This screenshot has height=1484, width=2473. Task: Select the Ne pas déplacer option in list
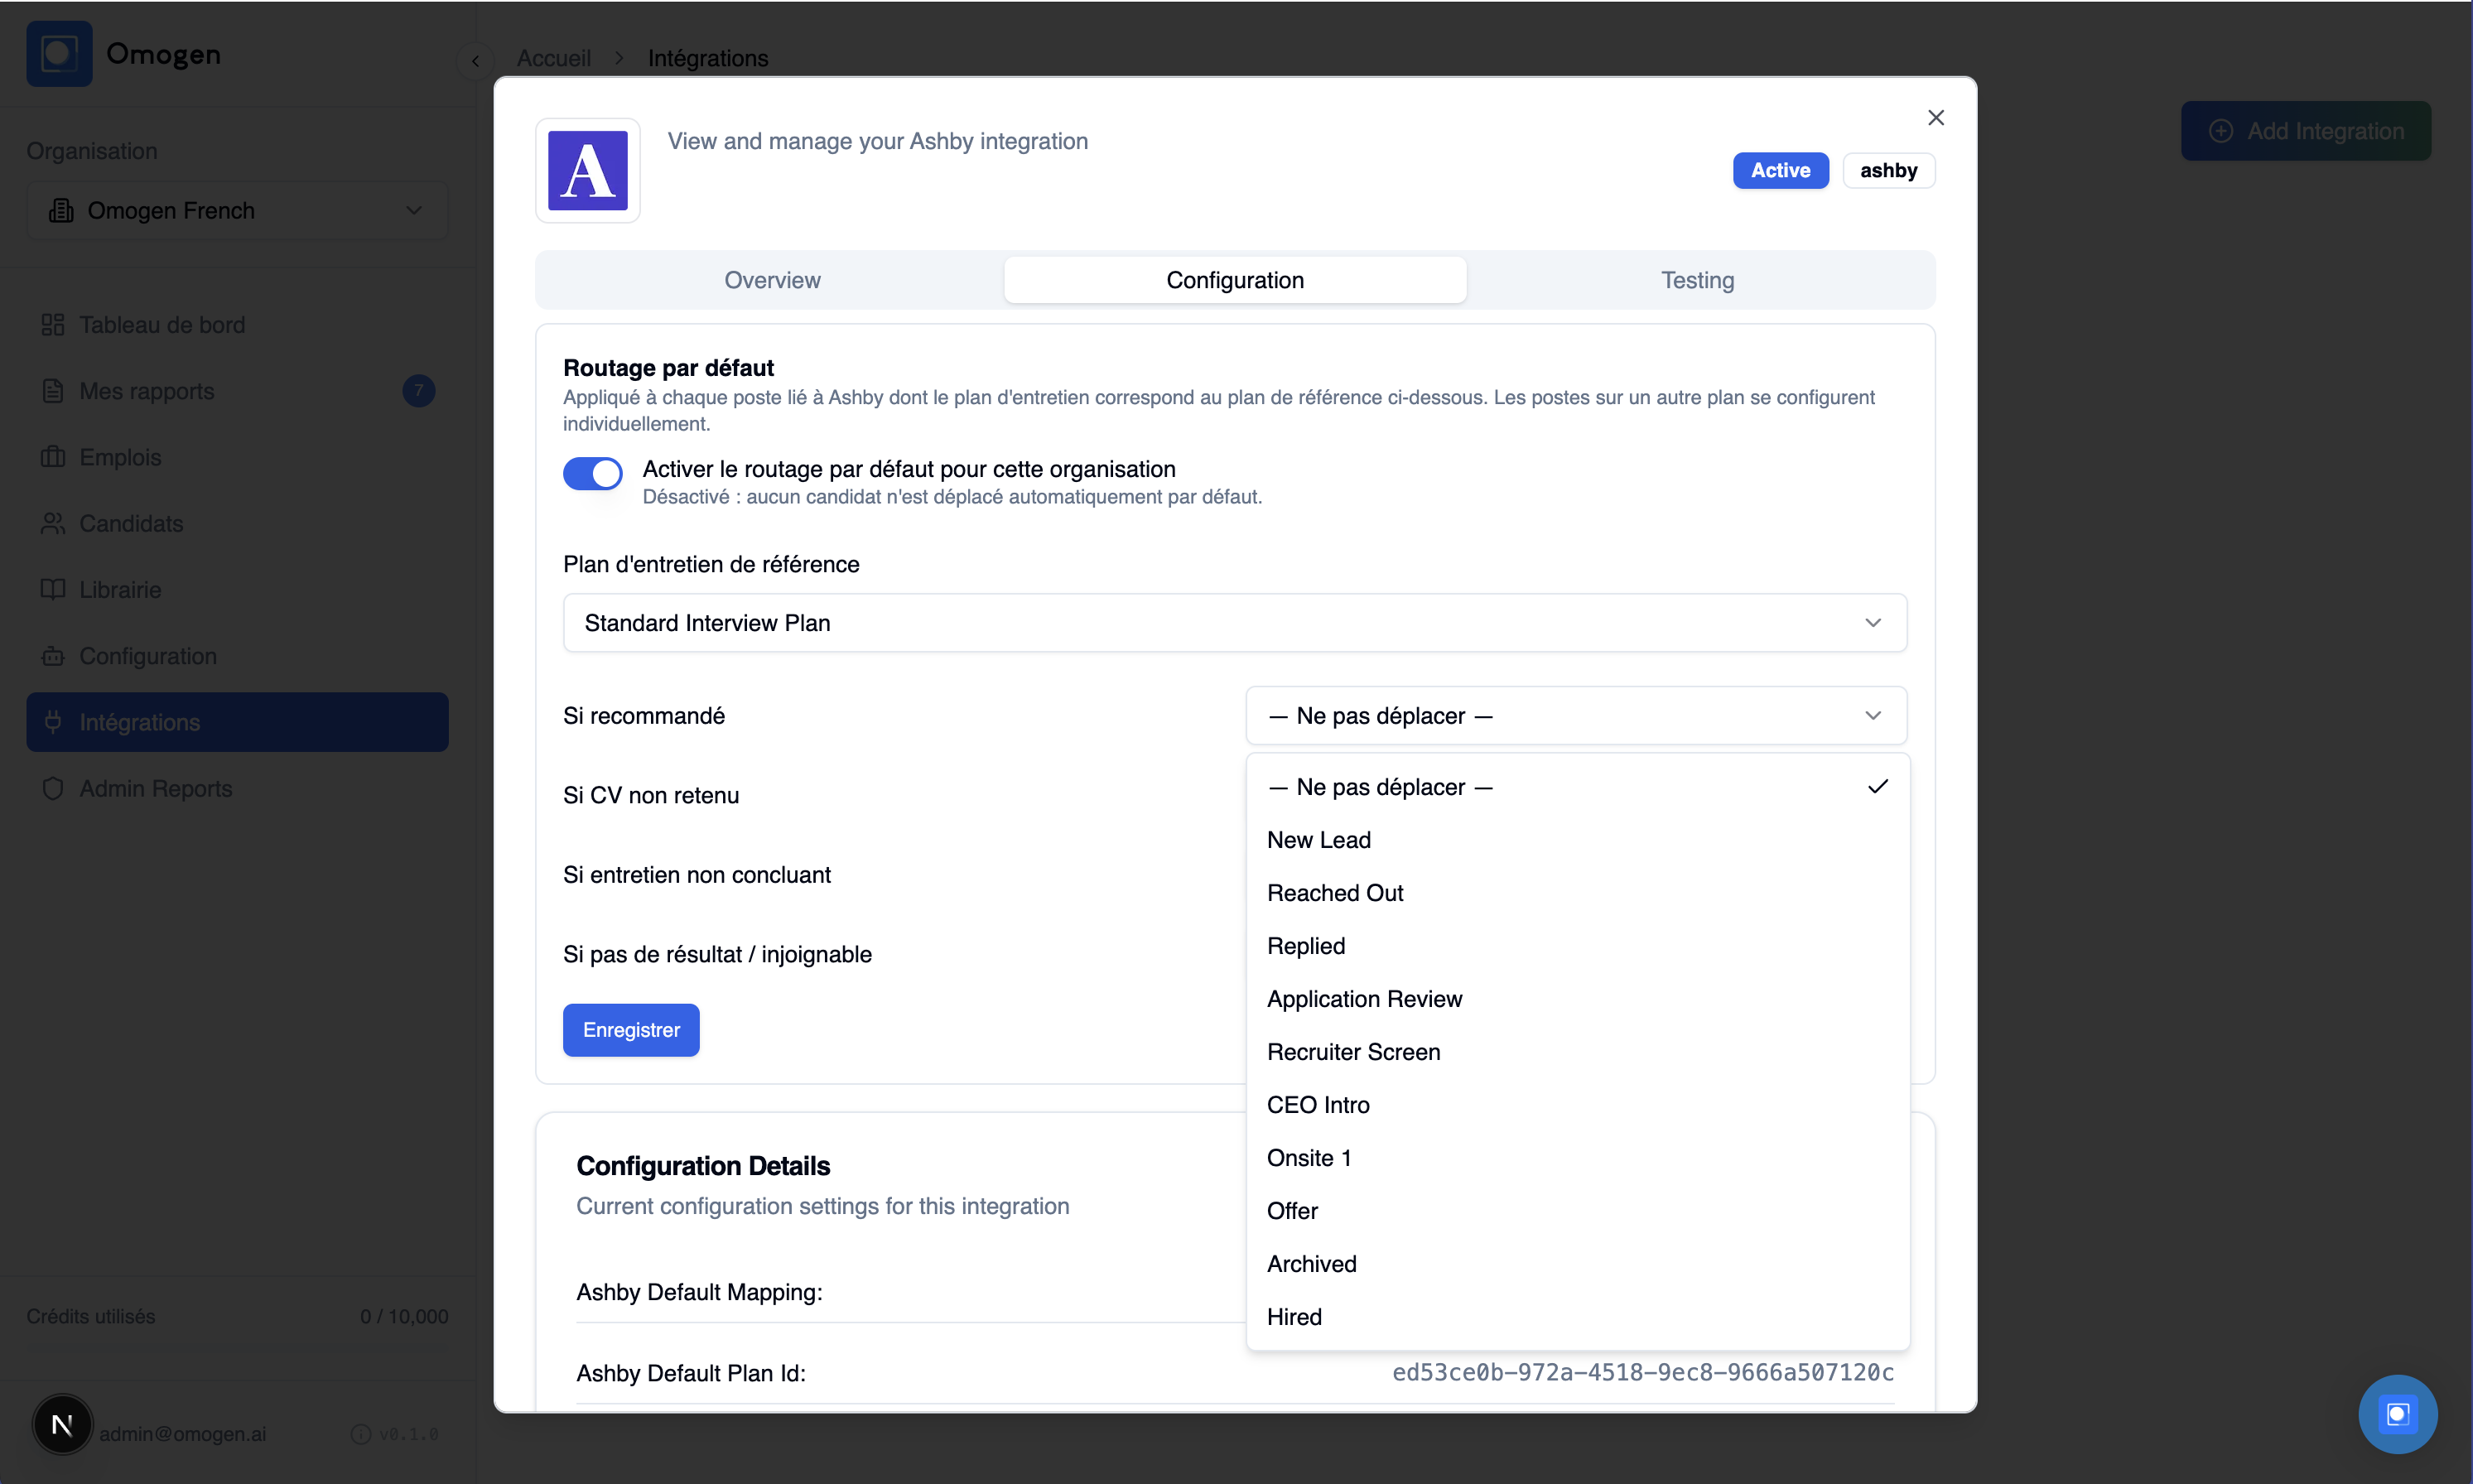click(1577, 787)
